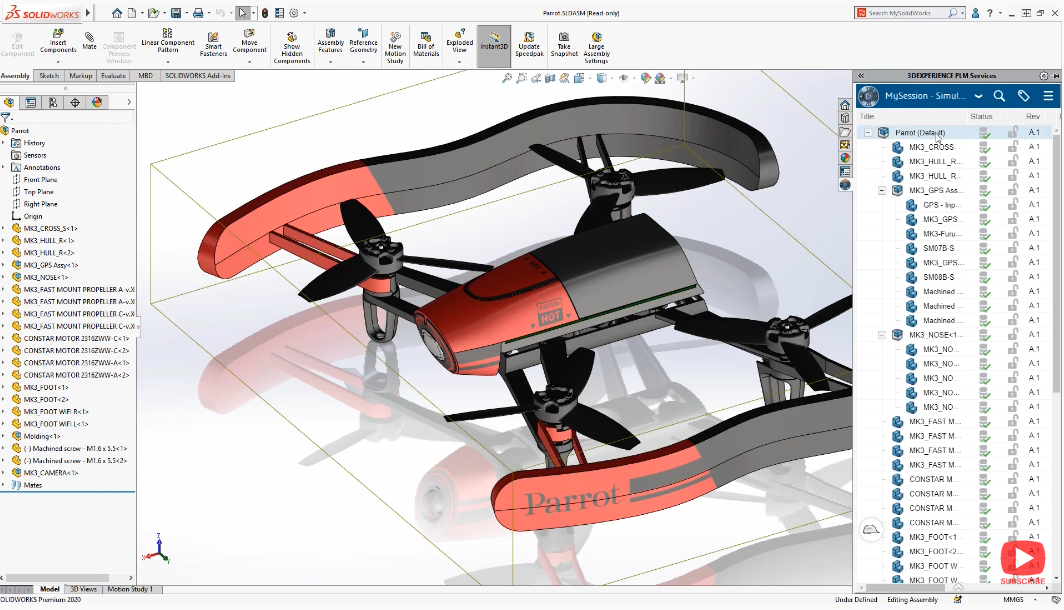
Task: Open Options gear in top toolbar
Action: click(x=294, y=13)
